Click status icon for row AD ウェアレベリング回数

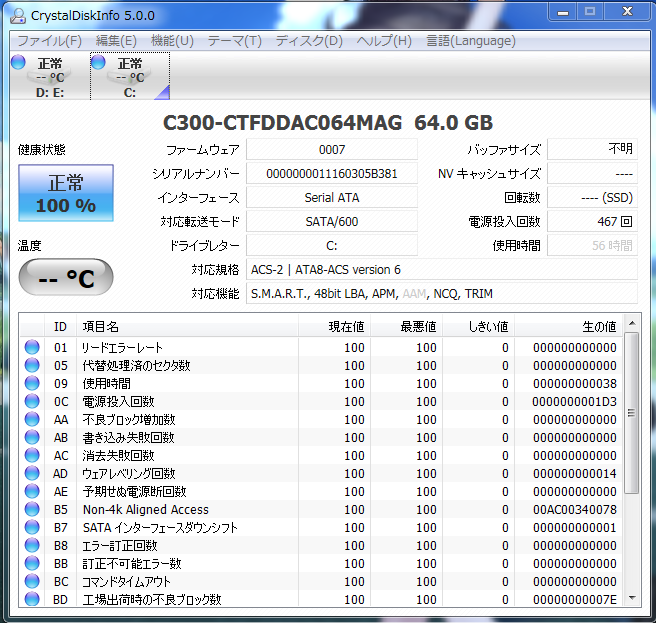click(x=32, y=473)
